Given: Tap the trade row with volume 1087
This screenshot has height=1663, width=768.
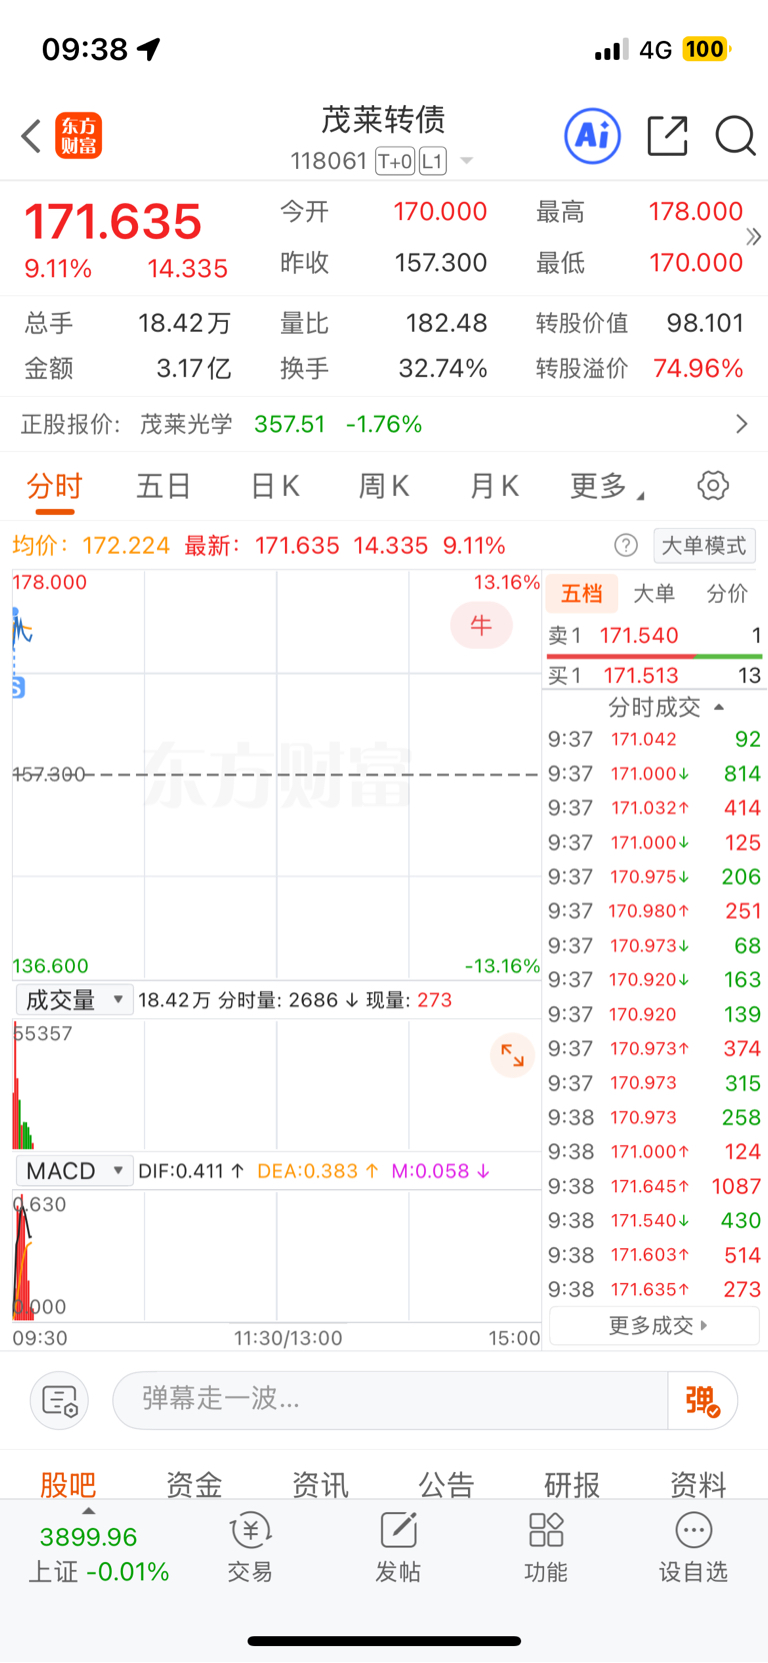Looking at the screenshot, I should coord(655,1186).
